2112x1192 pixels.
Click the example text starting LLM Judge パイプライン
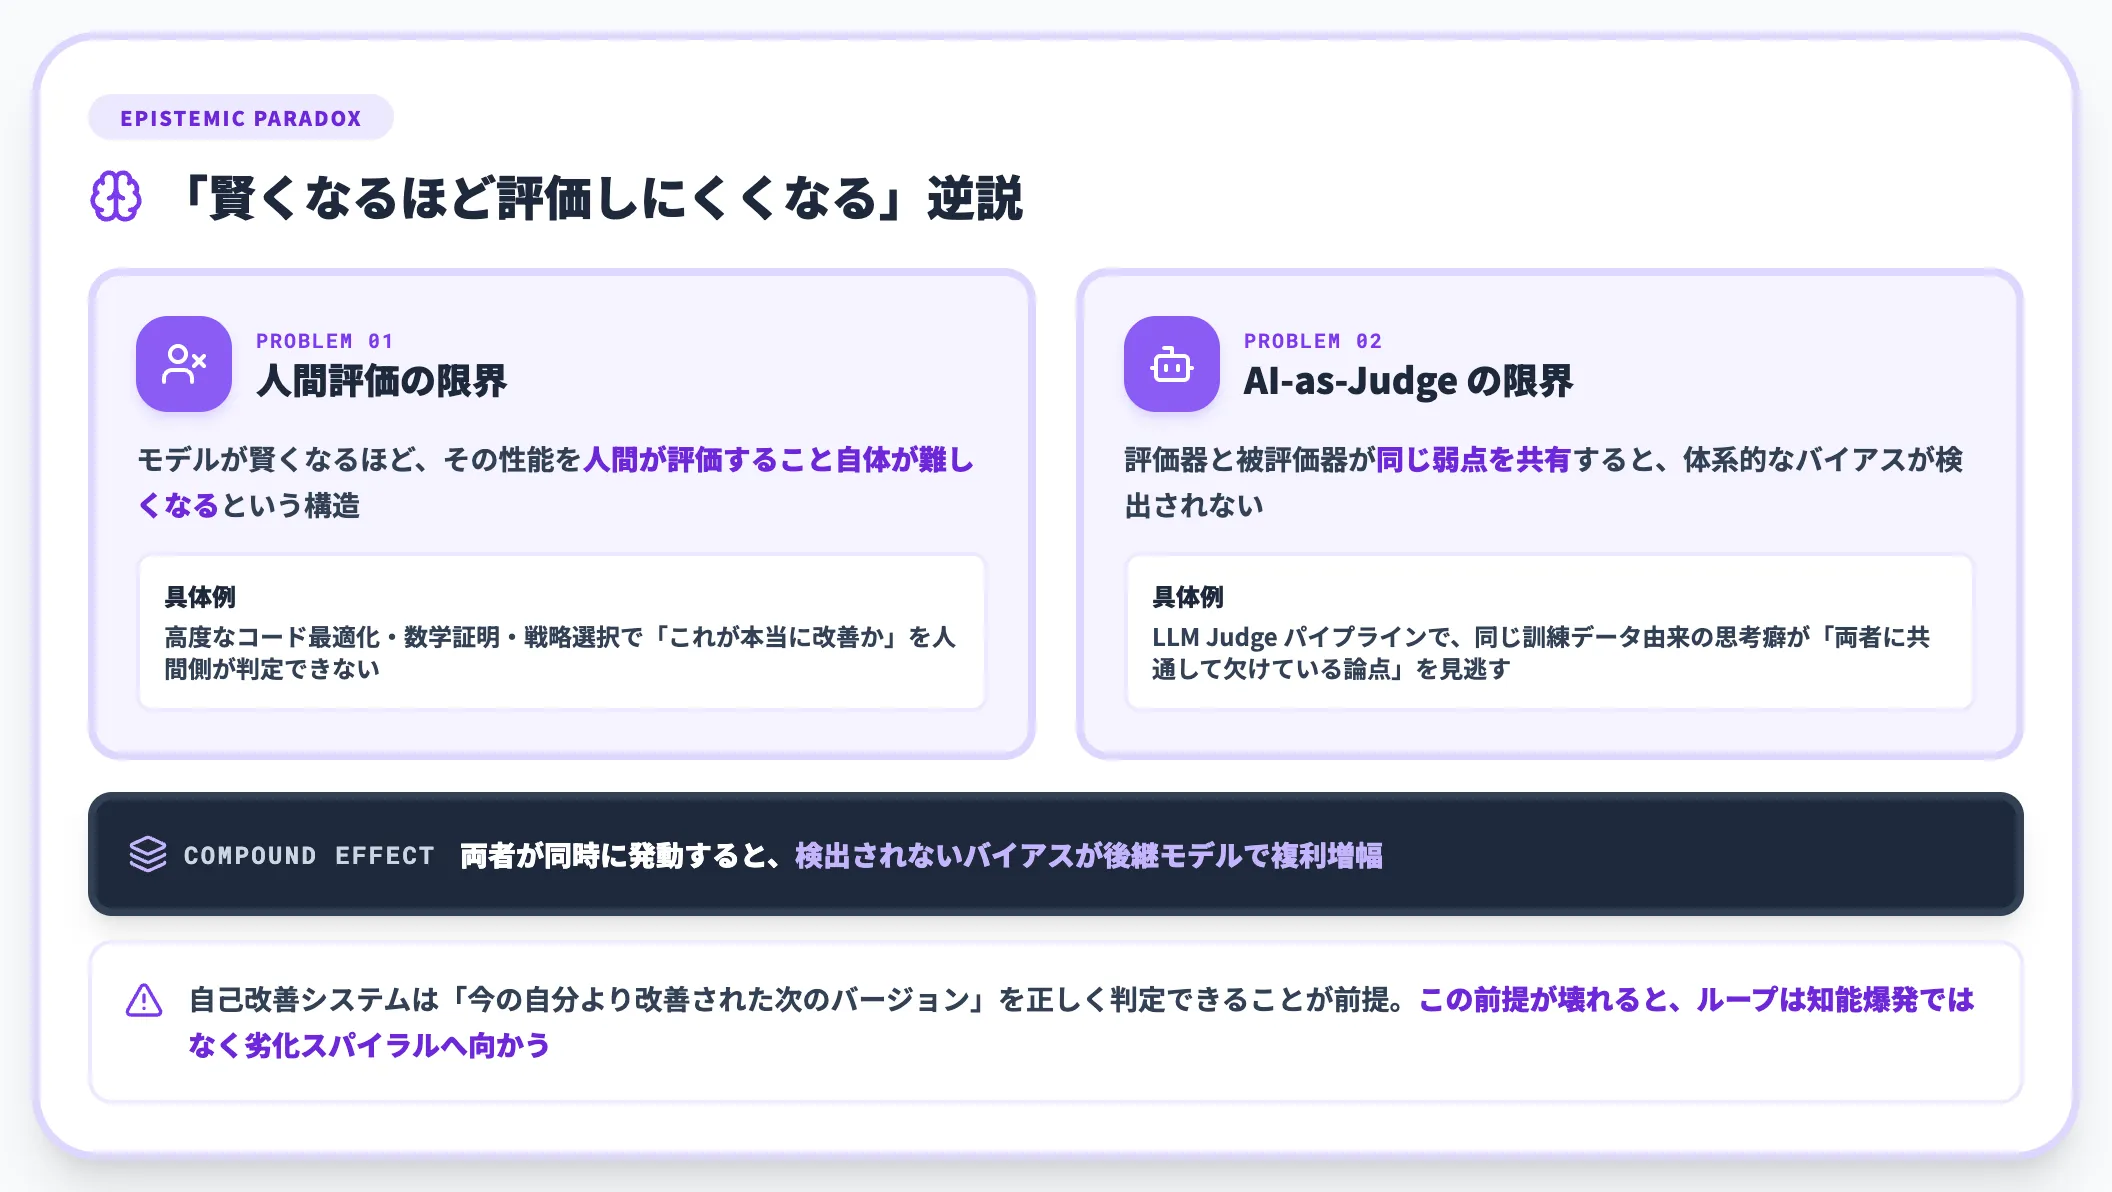click(x=1541, y=653)
